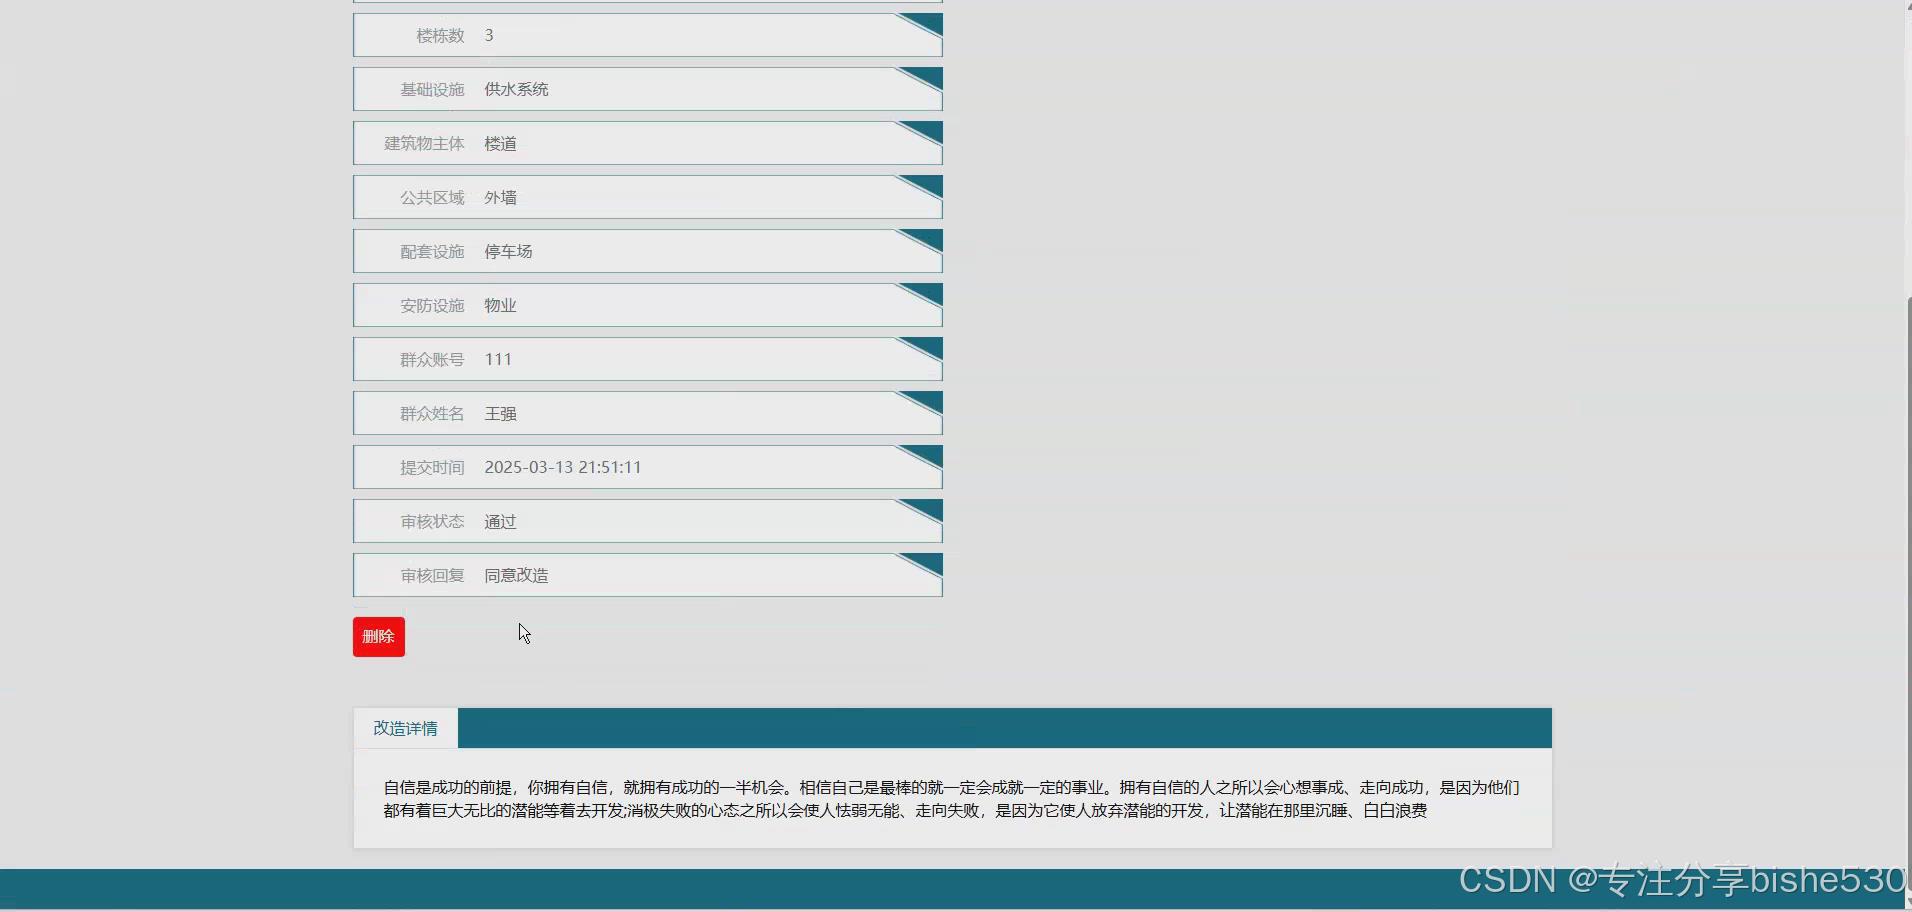Click the 物业 value in 安防设施
Image resolution: width=1912 pixels, height=912 pixels.
pyautogui.click(x=499, y=305)
